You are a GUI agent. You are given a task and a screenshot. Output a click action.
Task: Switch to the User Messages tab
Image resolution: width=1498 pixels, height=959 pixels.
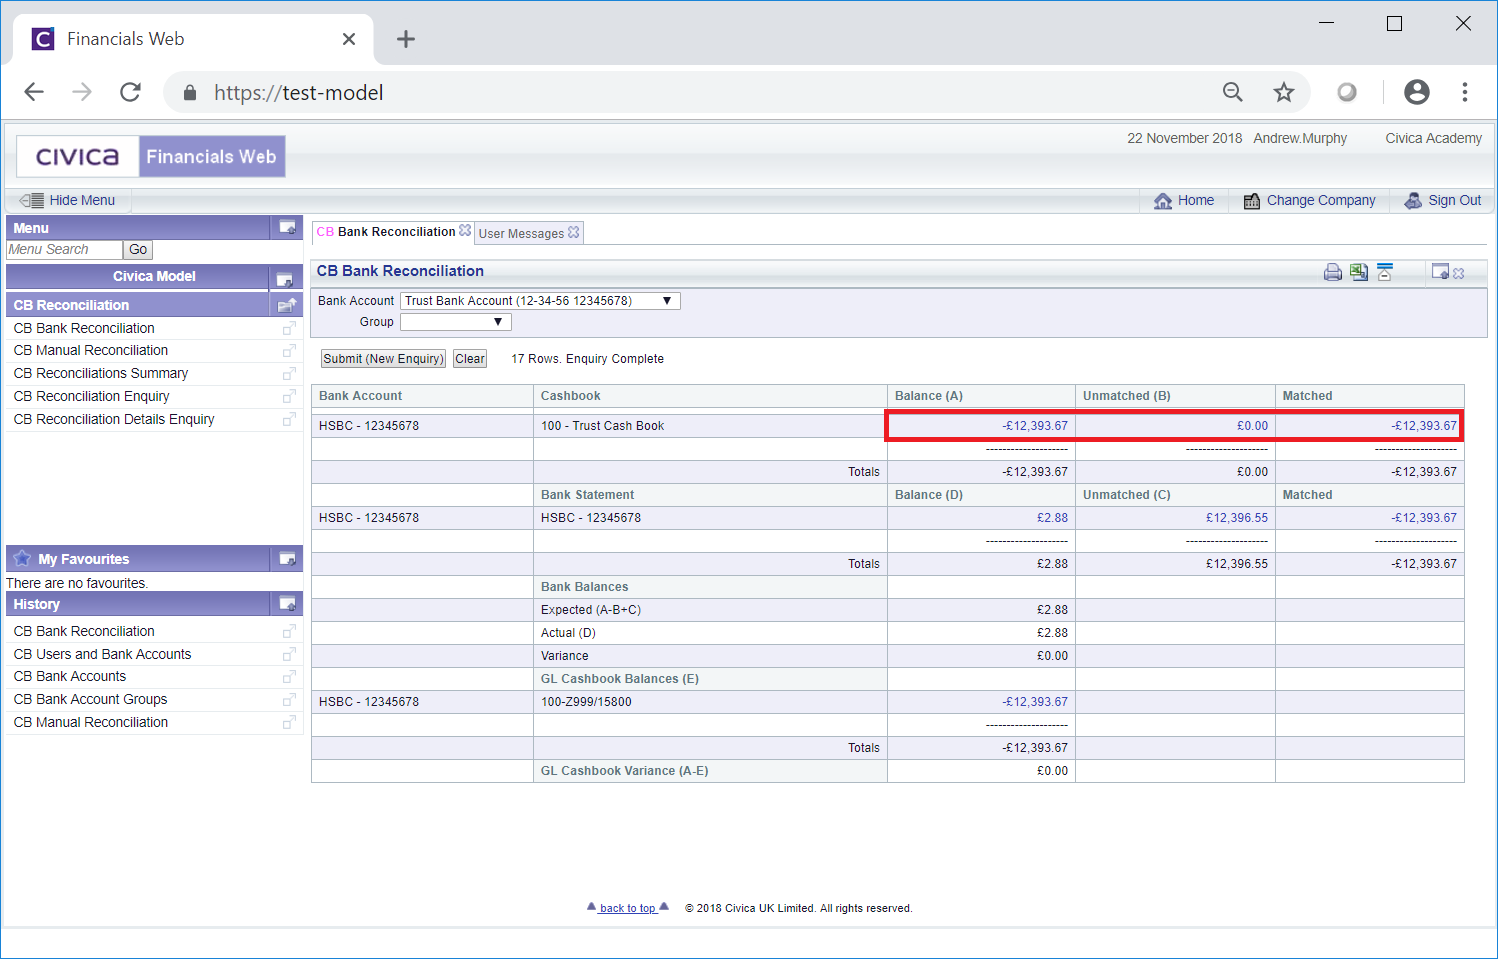521,233
